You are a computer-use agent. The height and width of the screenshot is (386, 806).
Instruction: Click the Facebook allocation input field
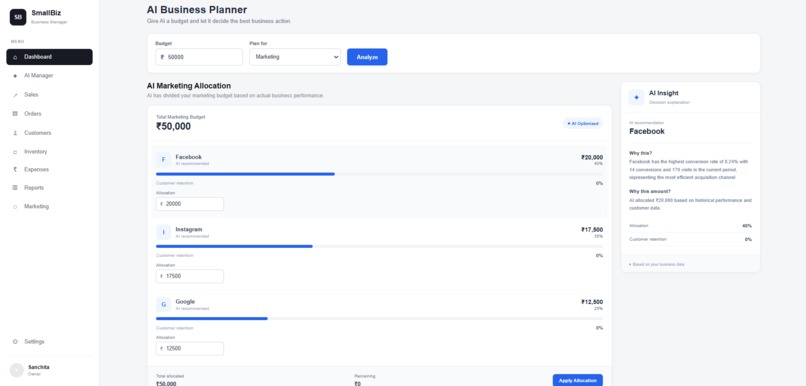click(190, 204)
